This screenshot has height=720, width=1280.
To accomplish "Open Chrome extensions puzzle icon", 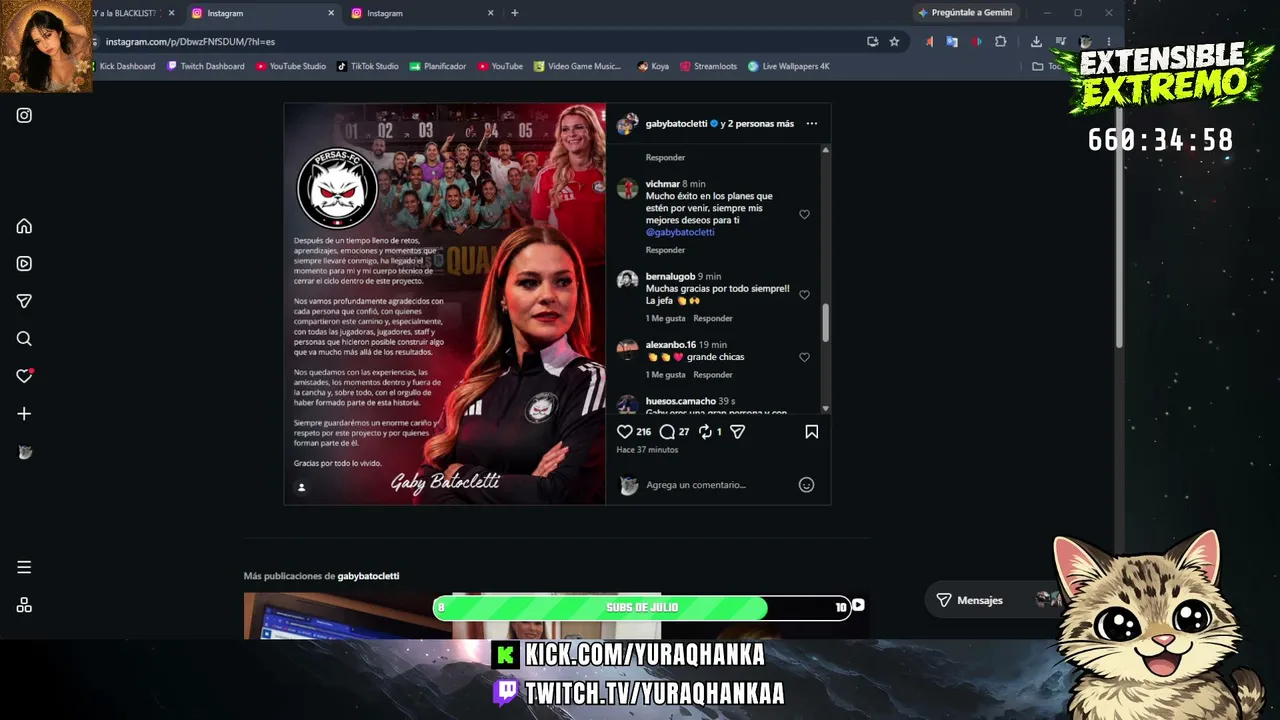I will point(1000,42).
